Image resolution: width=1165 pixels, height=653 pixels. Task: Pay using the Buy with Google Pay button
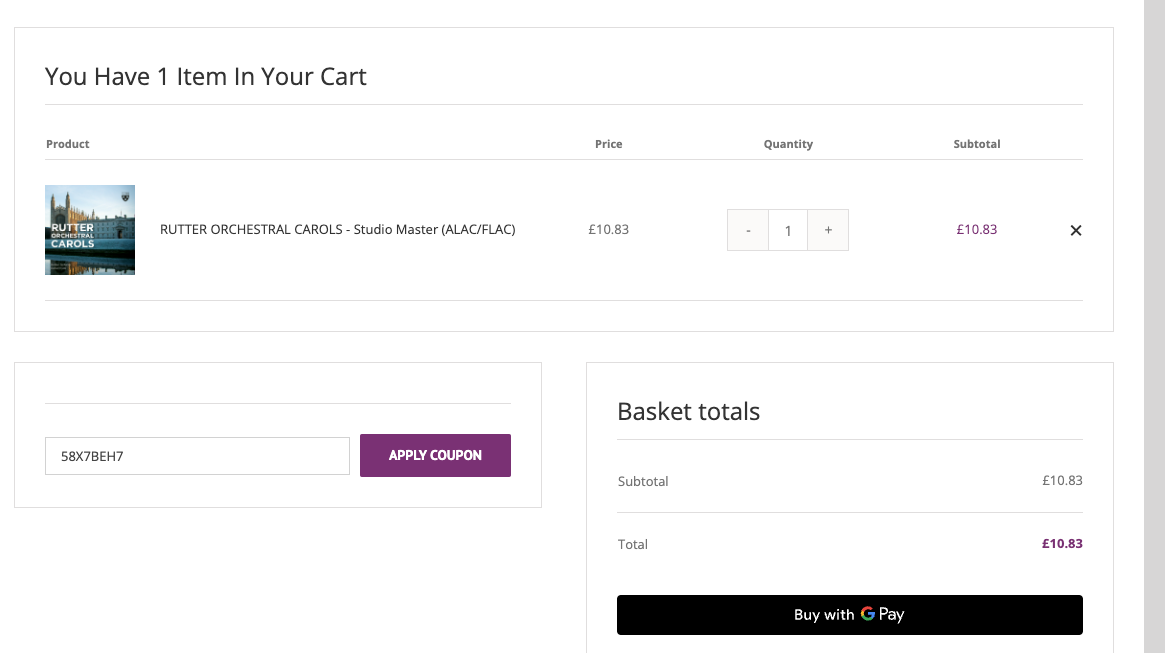tap(849, 615)
